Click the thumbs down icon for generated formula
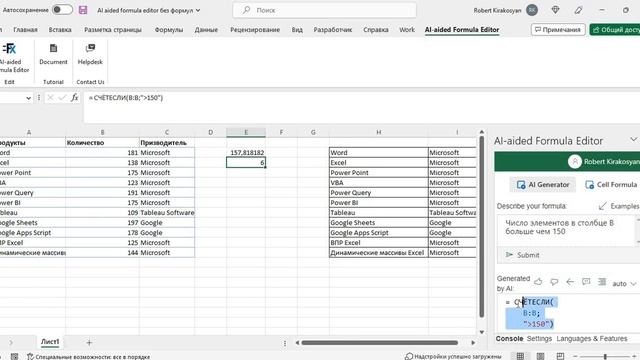640x360 pixels. coord(554,282)
